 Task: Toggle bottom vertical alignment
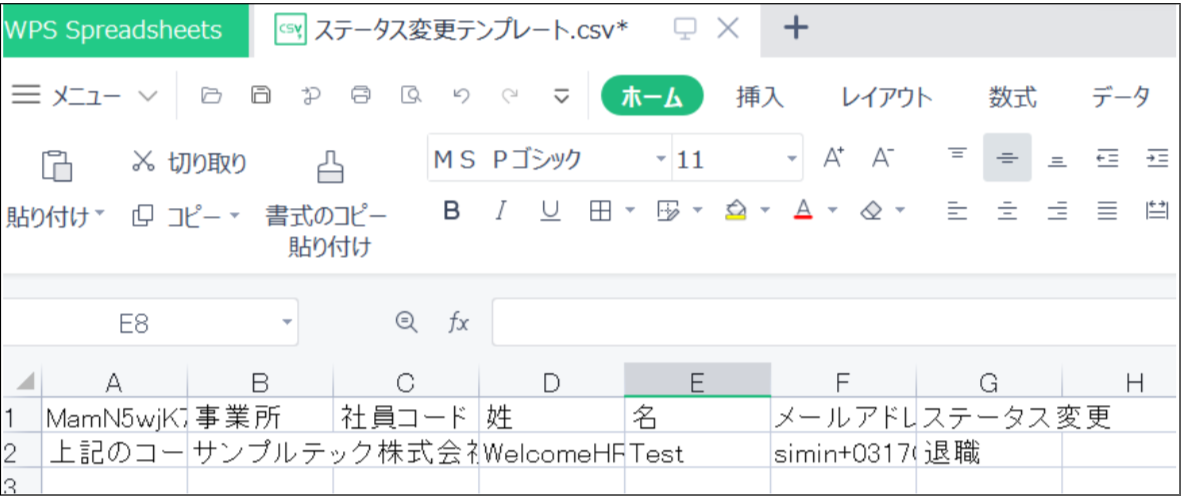(x=1058, y=160)
